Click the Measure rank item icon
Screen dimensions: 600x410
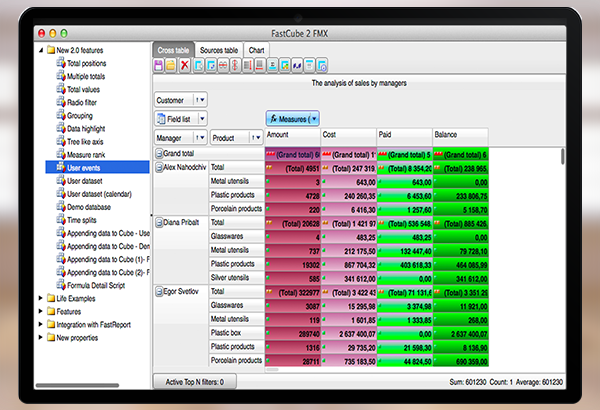(61, 154)
